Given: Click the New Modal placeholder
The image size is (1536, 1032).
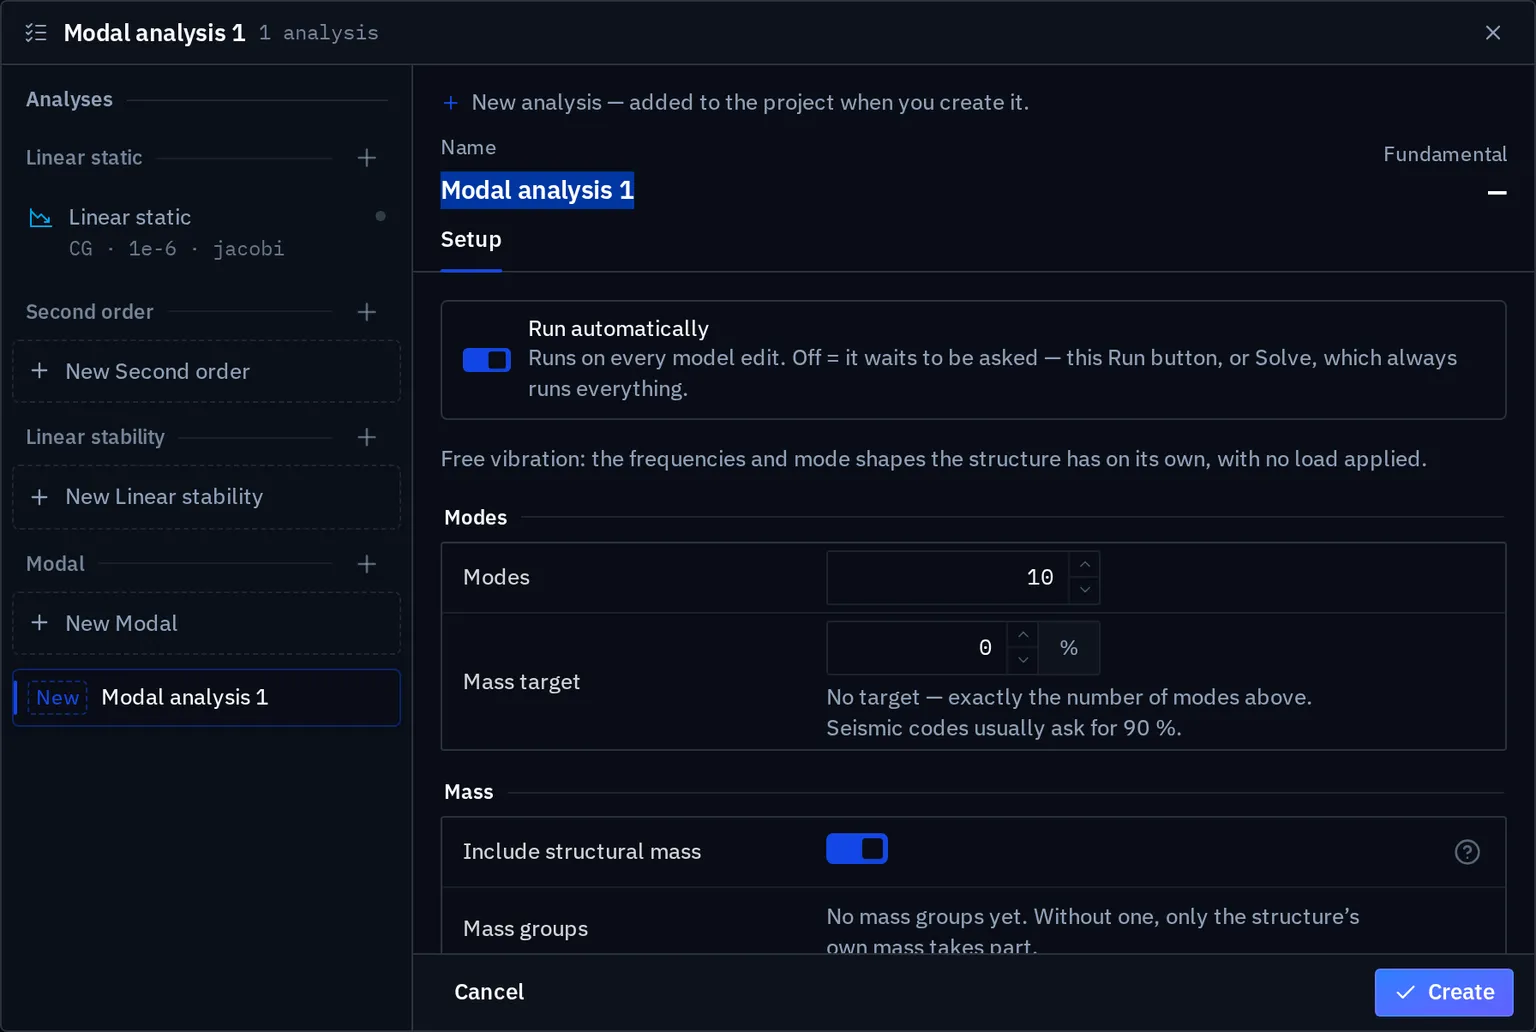Looking at the screenshot, I should (x=206, y=623).
